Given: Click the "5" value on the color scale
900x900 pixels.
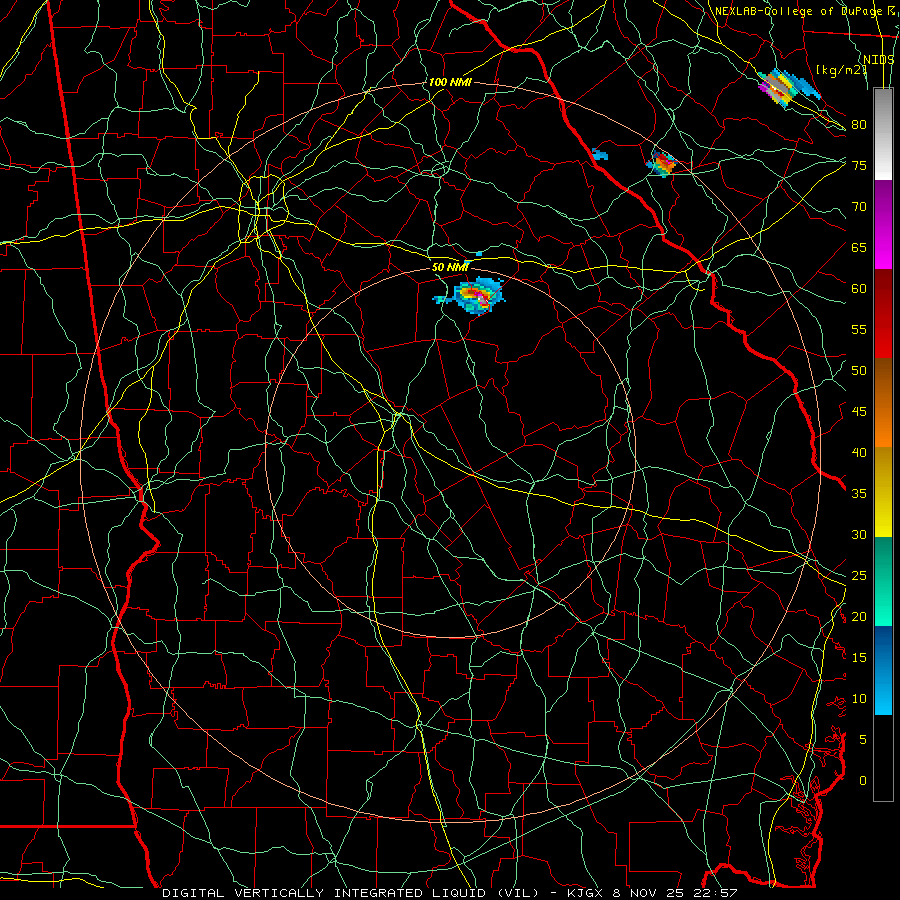Looking at the screenshot, I should tap(863, 739).
